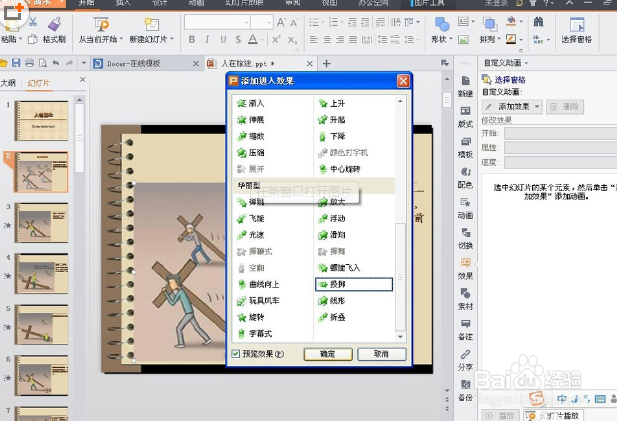This screenshot has width=617, height=421.
Task: Open the 效果 effects sidebar icon
Action: coord(466,263)
